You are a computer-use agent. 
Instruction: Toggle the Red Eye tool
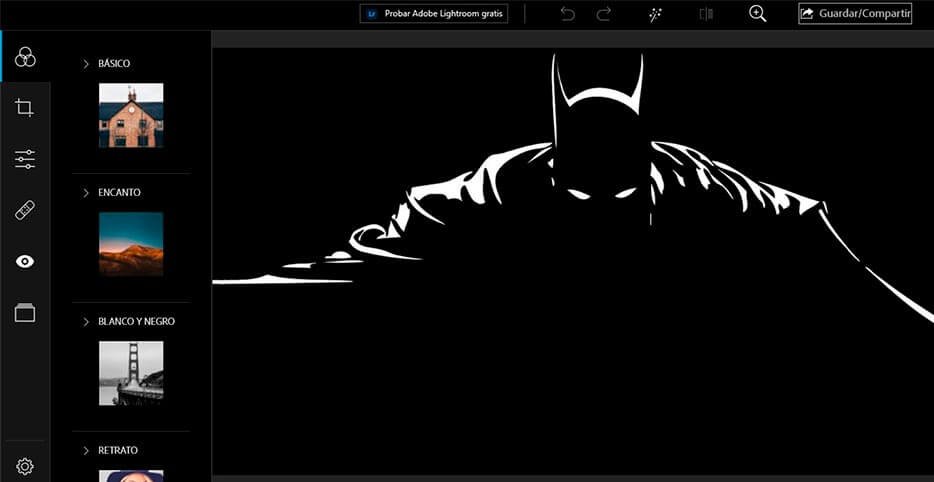coord(25,262)
